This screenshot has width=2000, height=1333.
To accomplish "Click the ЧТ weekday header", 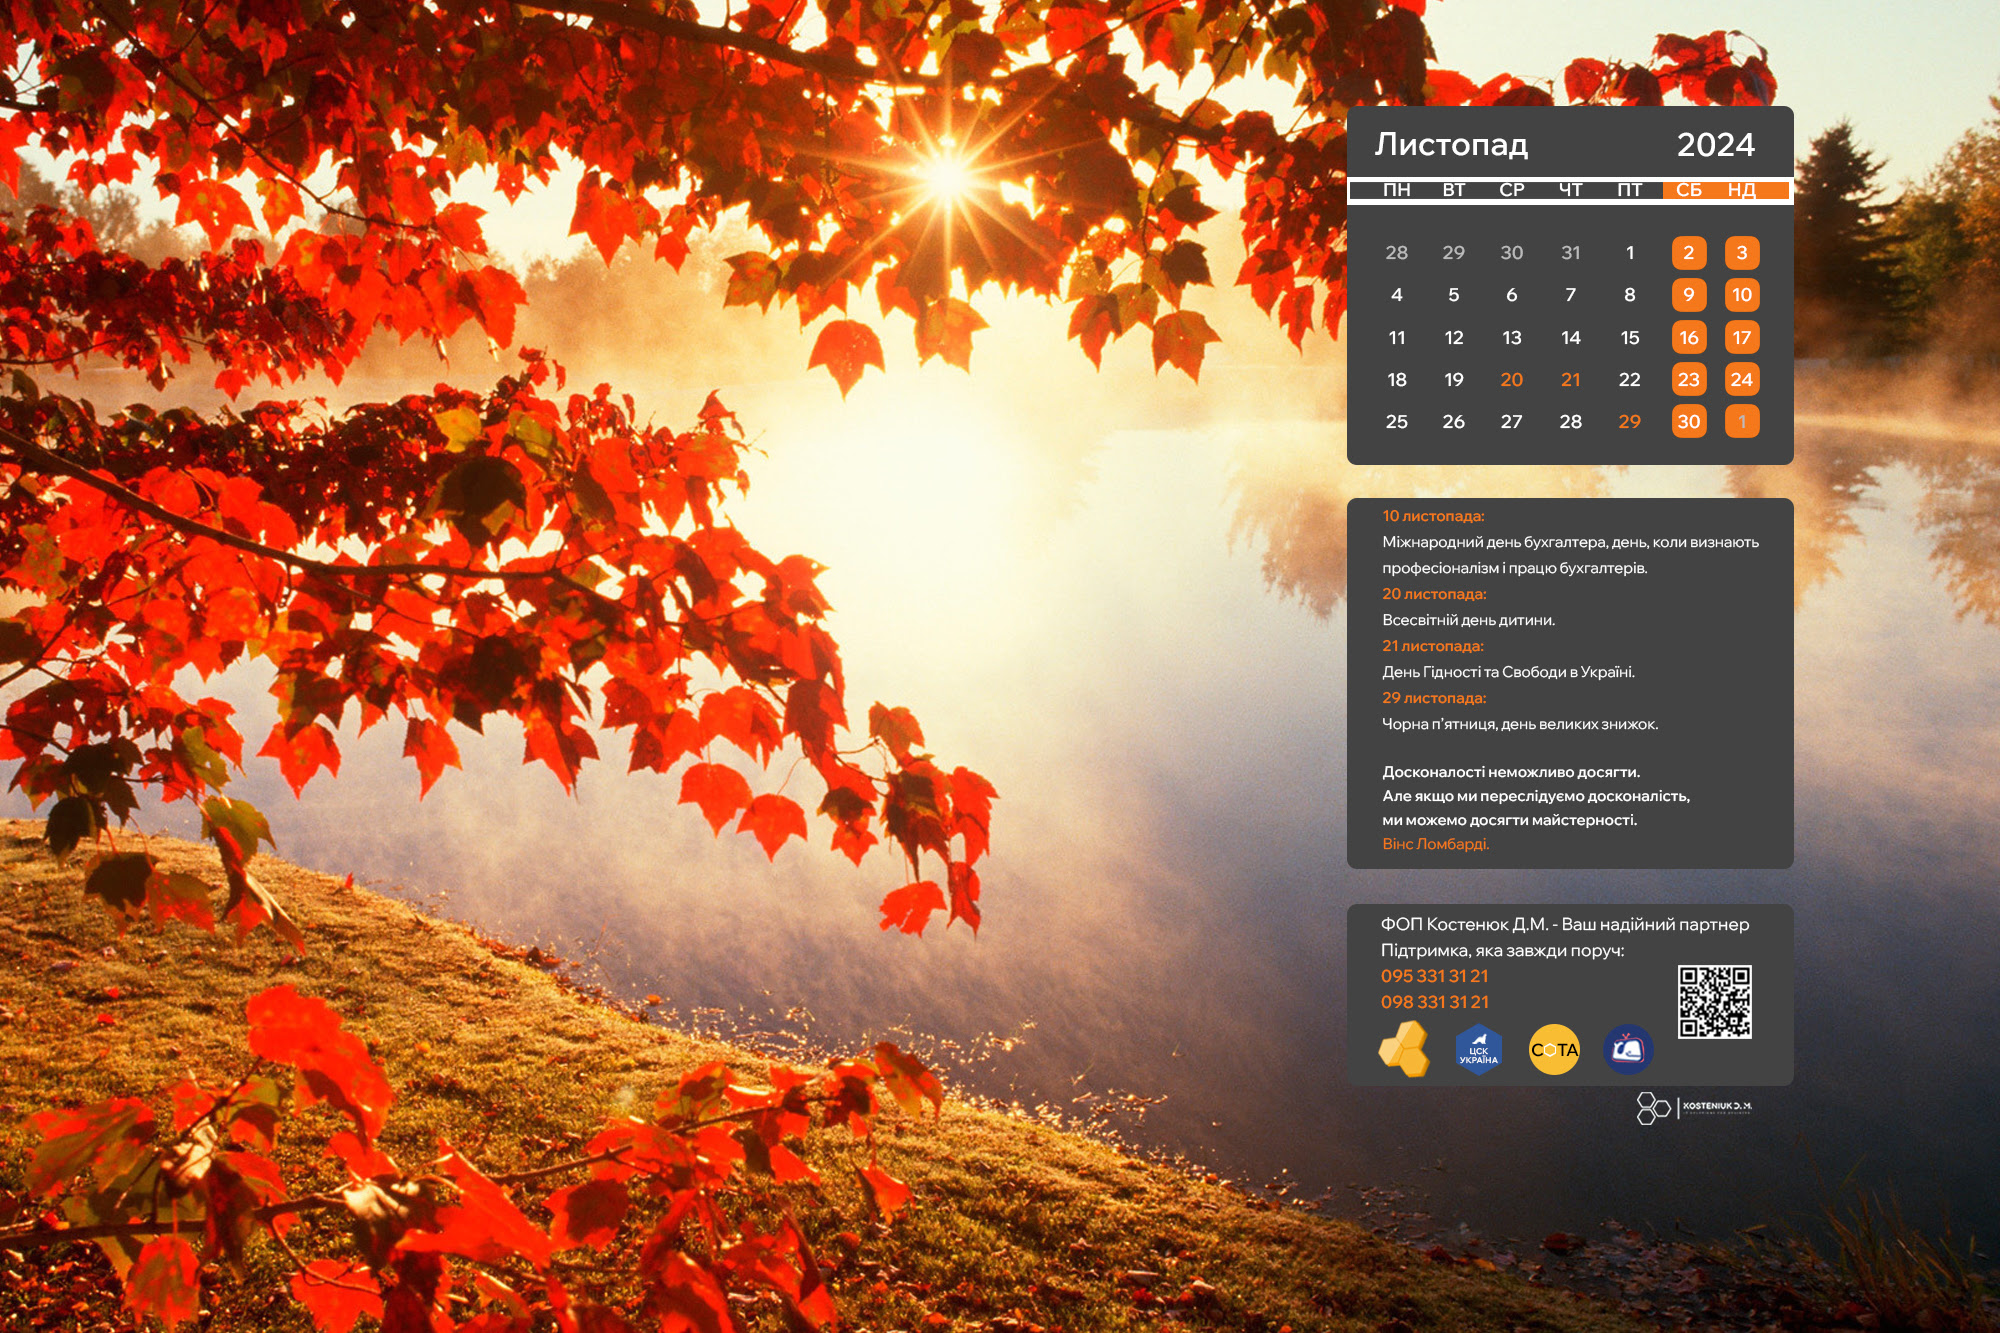I will 1571,190.
